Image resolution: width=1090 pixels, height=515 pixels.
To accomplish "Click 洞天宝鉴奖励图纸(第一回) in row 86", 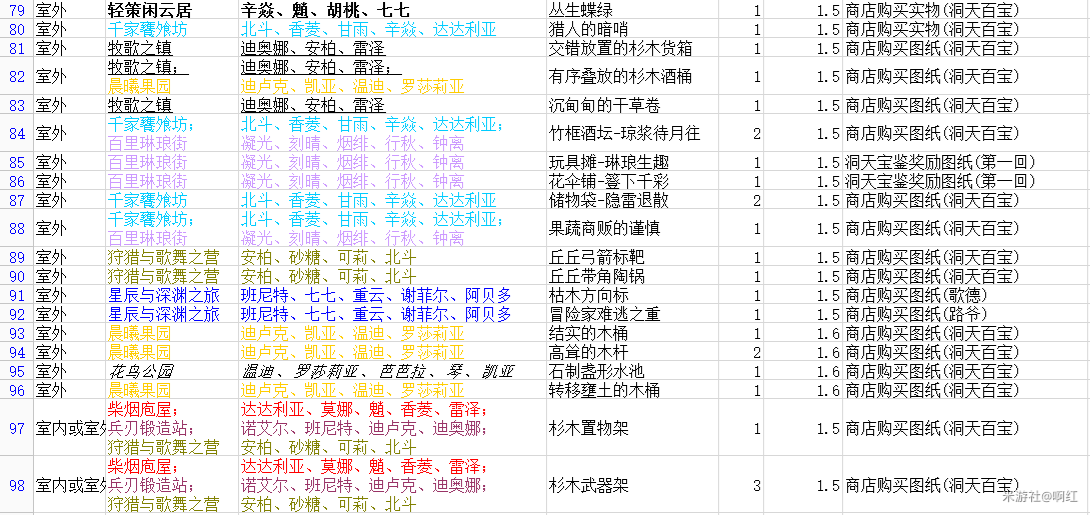I will pos(966,181).
